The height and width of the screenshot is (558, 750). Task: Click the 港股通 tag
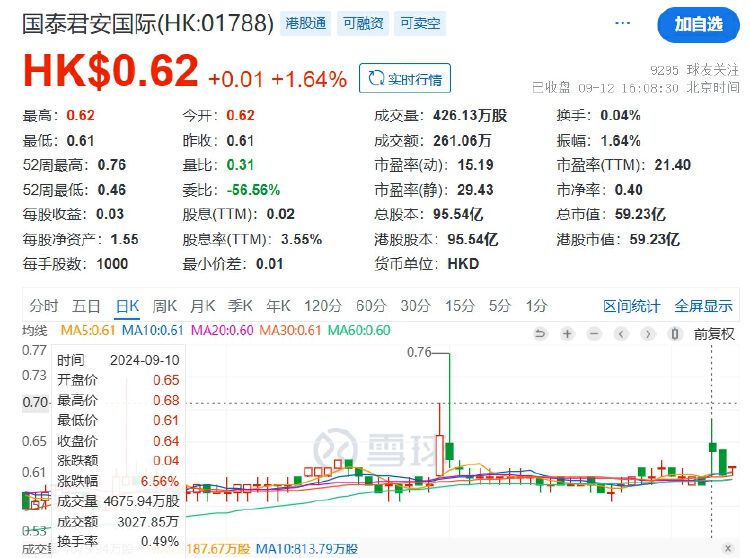point(305,23)
